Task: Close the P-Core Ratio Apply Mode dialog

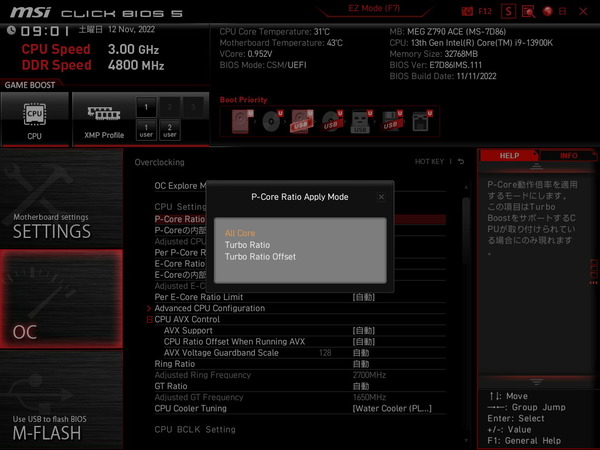Action: [x=381, y=197]
